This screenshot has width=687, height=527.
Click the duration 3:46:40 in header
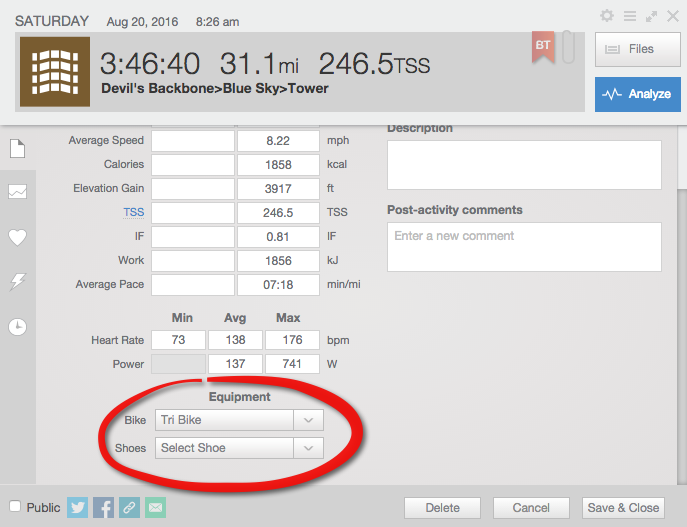click(150, 64)
